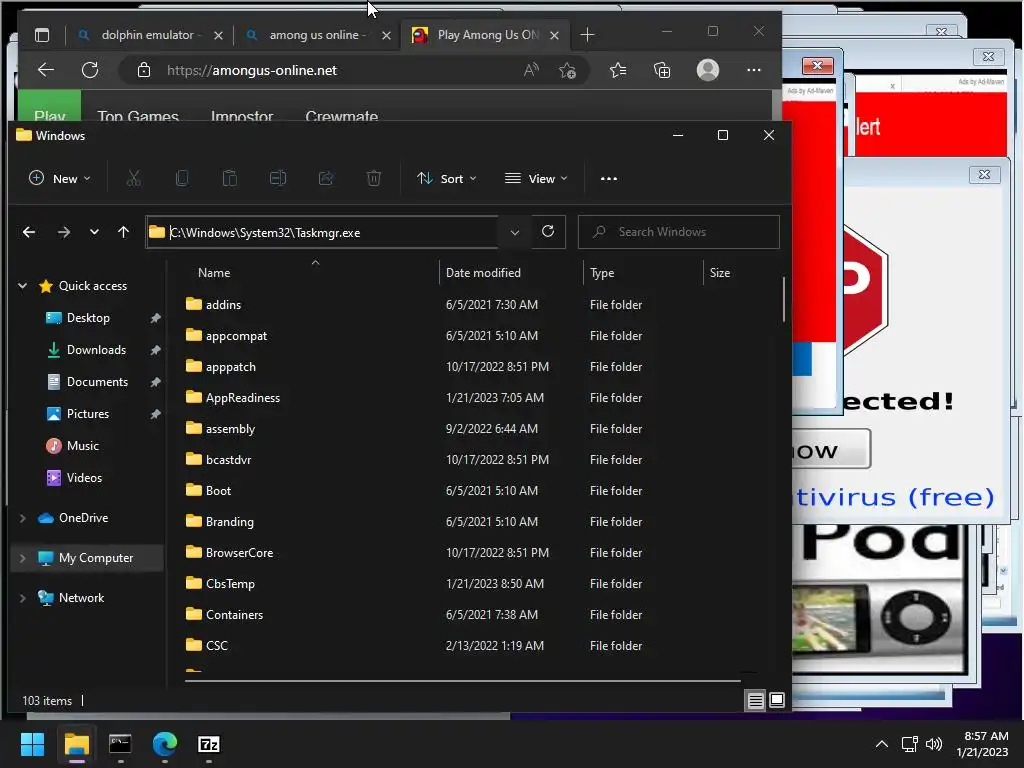
Task: Expand the OneDrive tree node
Action: tap(23, 518)
